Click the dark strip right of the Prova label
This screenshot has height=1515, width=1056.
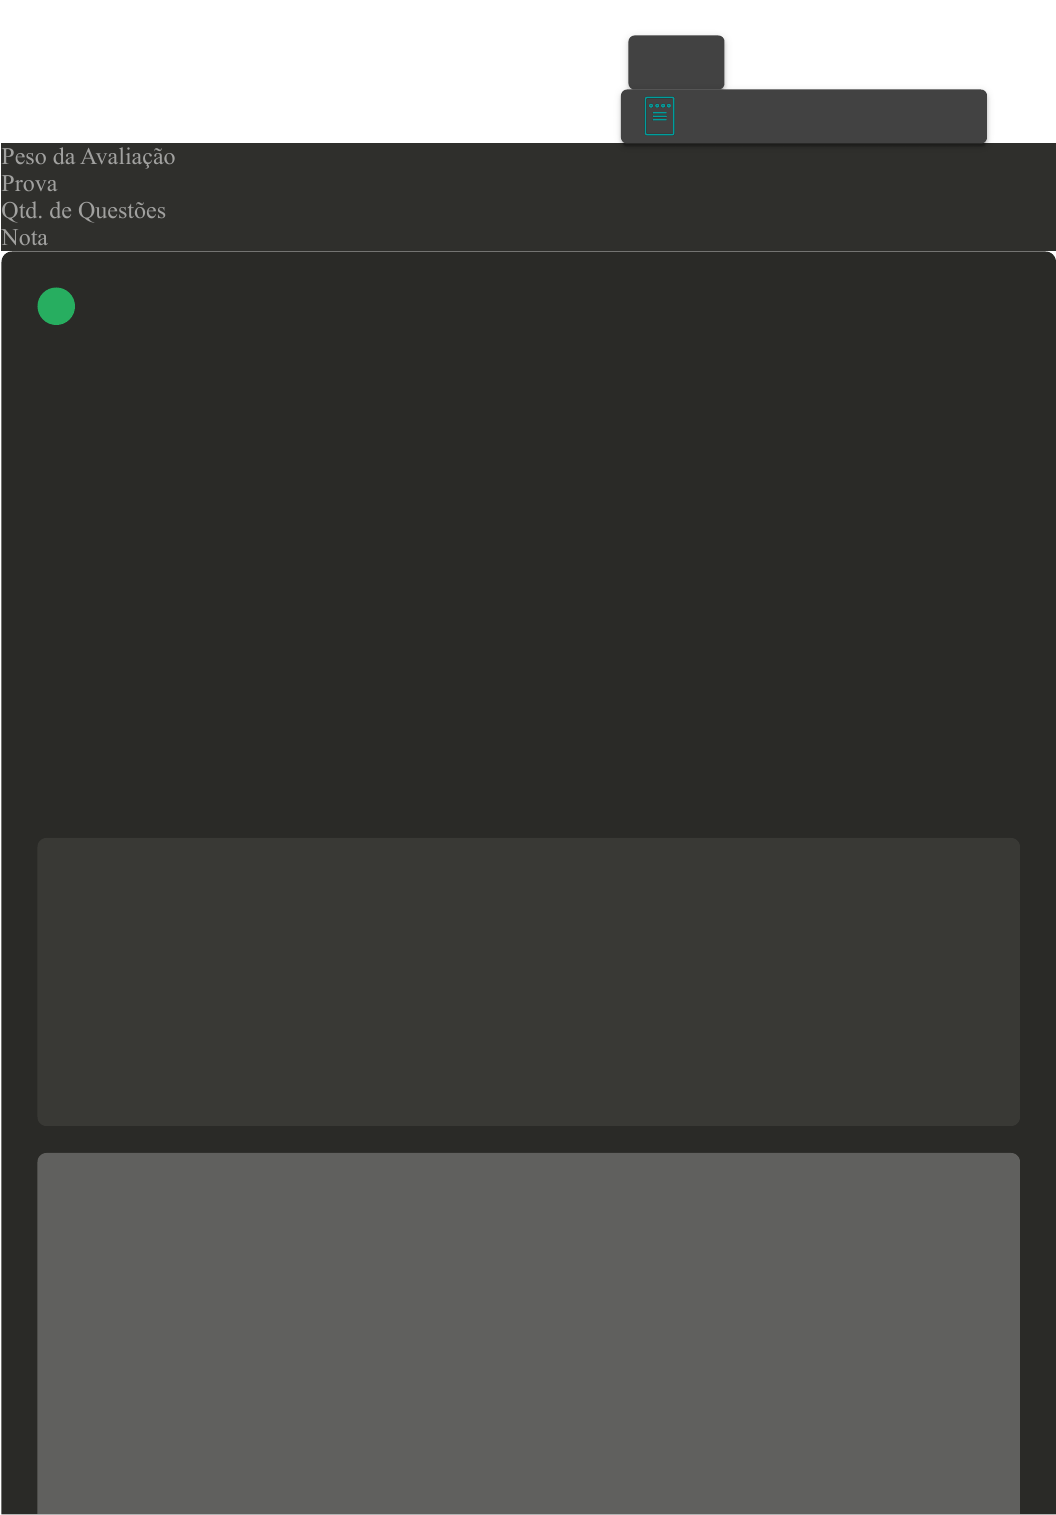point(556,184)
